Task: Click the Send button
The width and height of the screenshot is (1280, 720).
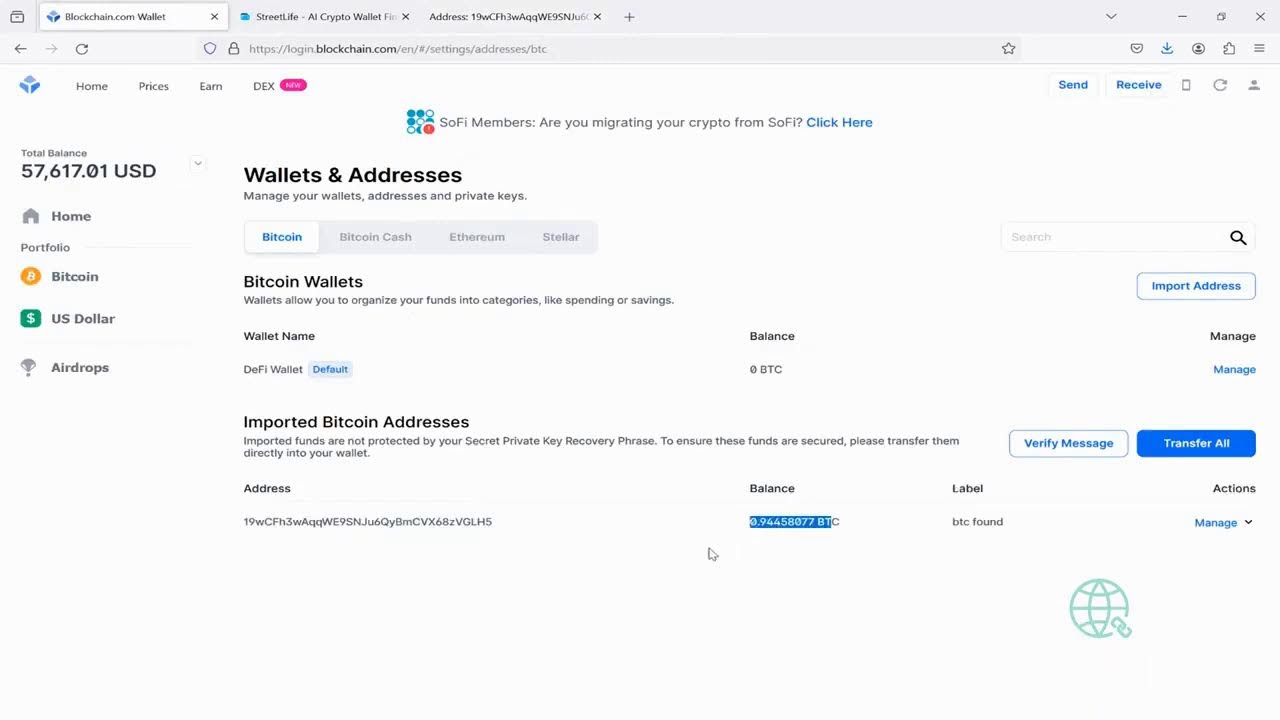Action: 1073,85
